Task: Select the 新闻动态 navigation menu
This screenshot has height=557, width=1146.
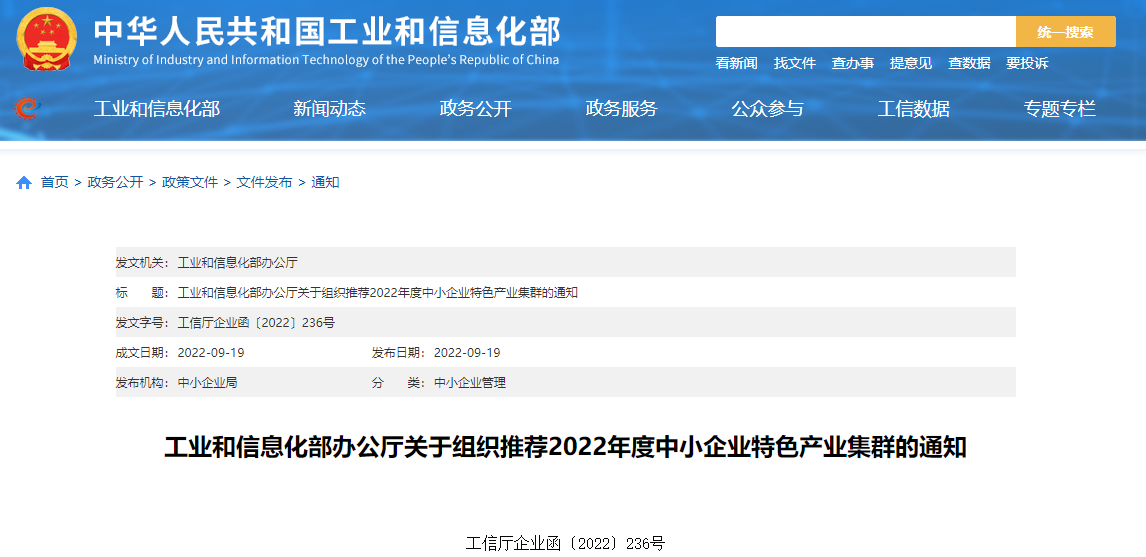Action: (x=329, y=109)
